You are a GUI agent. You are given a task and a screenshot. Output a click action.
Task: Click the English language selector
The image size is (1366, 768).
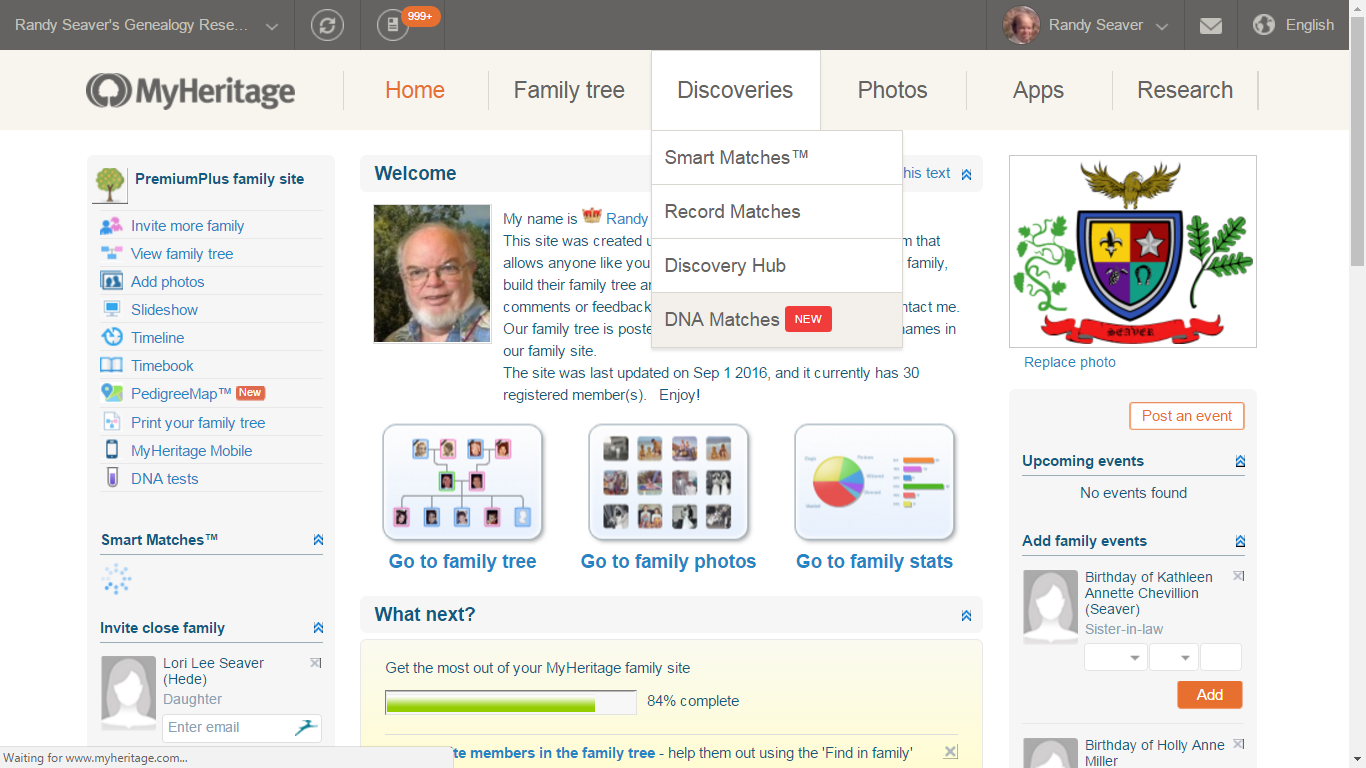pos(1310,25)
